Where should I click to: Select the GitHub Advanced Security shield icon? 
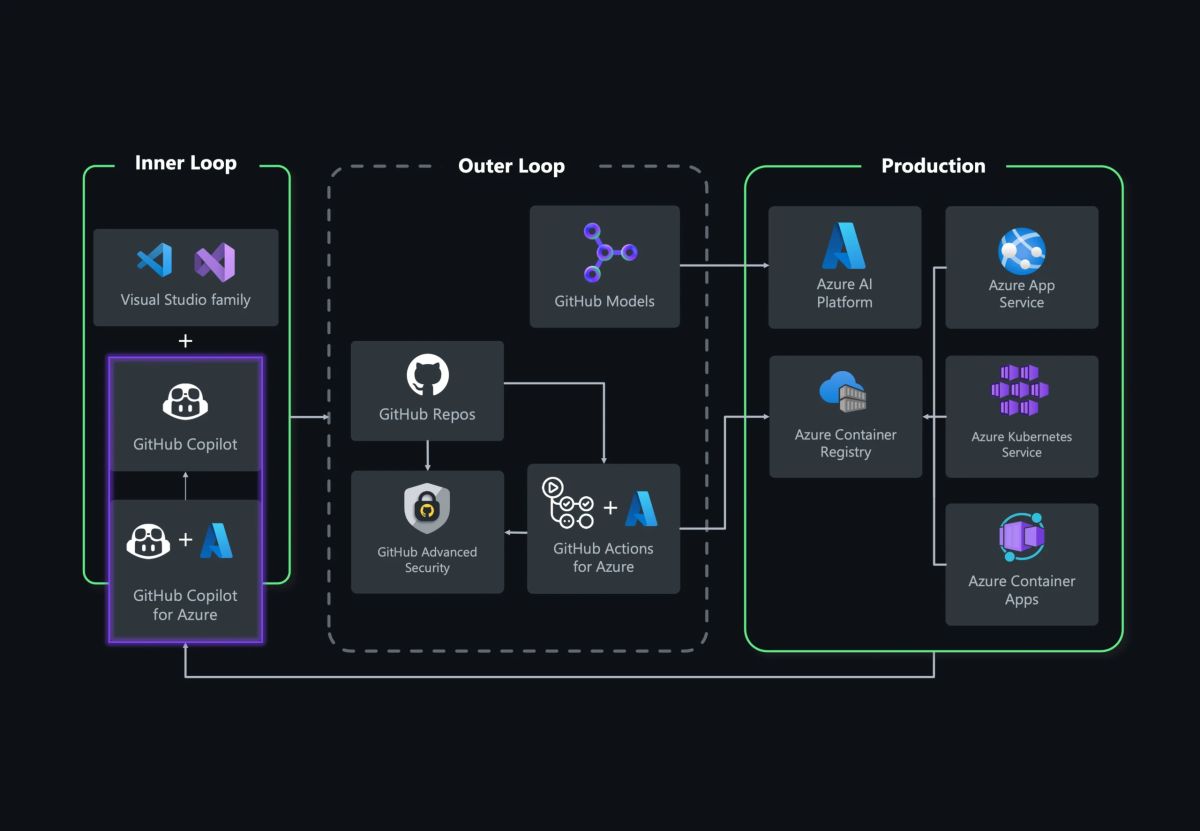click(427, 507)
